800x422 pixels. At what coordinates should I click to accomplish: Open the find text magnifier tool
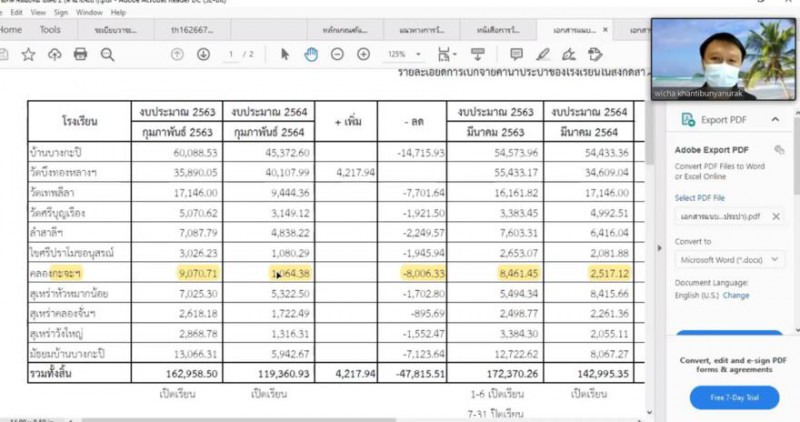tap(107, 55)
